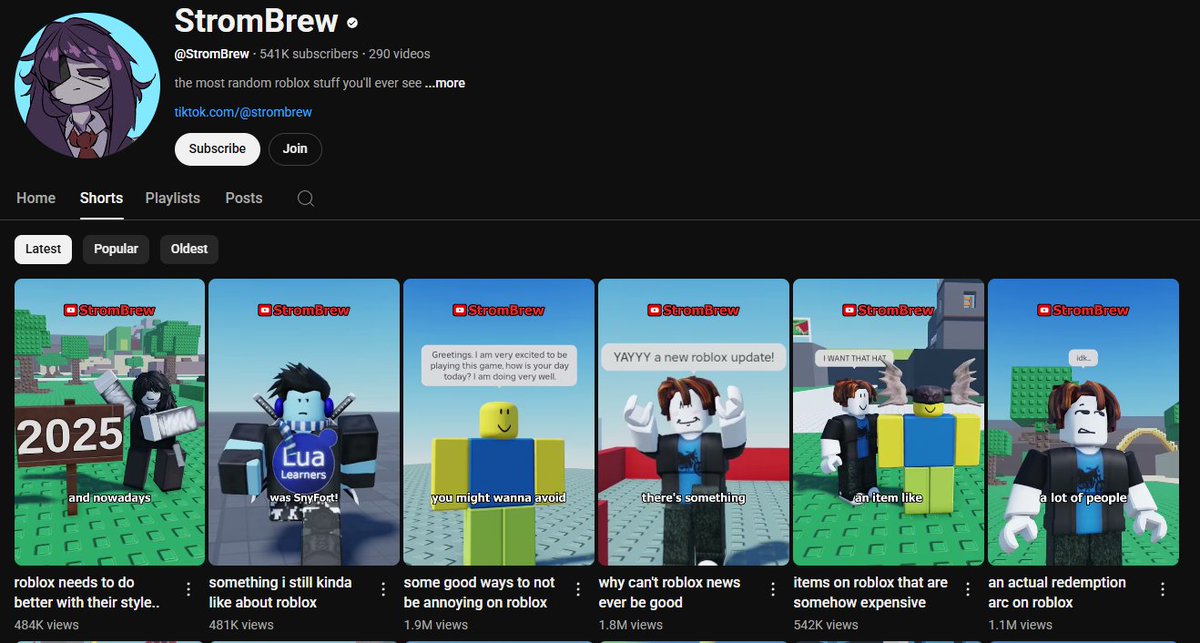
Task: Click title 'an actual redemption arc on roblox'
Action: click(1057, 592)
